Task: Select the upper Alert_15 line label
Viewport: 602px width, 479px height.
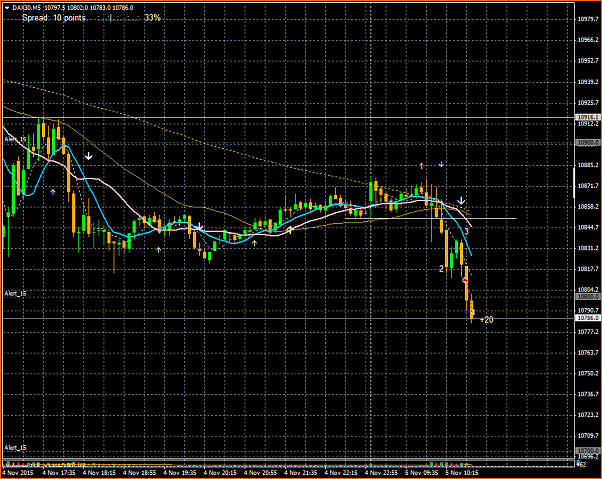Action: [15, 139]
